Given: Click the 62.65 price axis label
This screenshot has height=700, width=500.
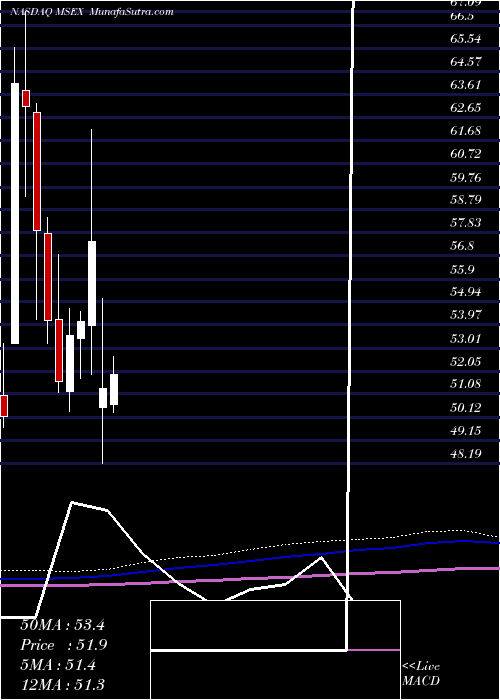Looking at the screenshot, I should click(x=466, y=108).
